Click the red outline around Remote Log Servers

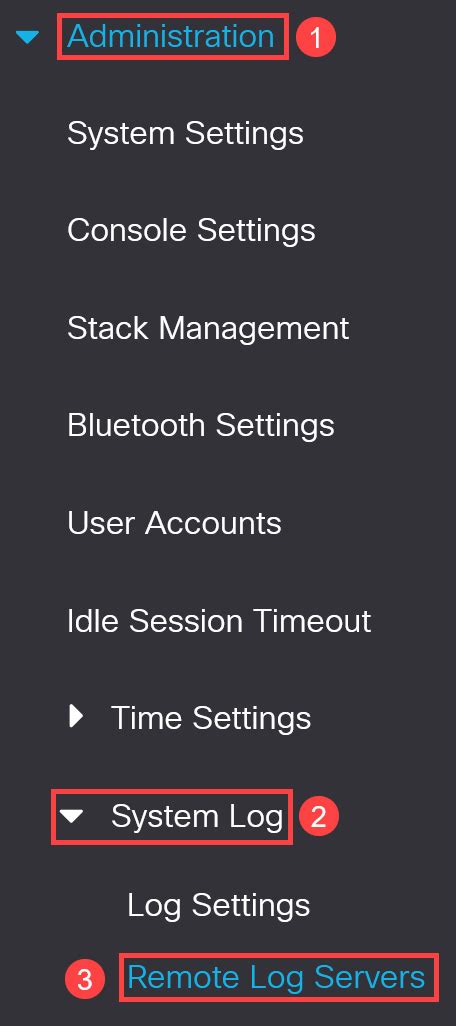click(x=278, y=978)
